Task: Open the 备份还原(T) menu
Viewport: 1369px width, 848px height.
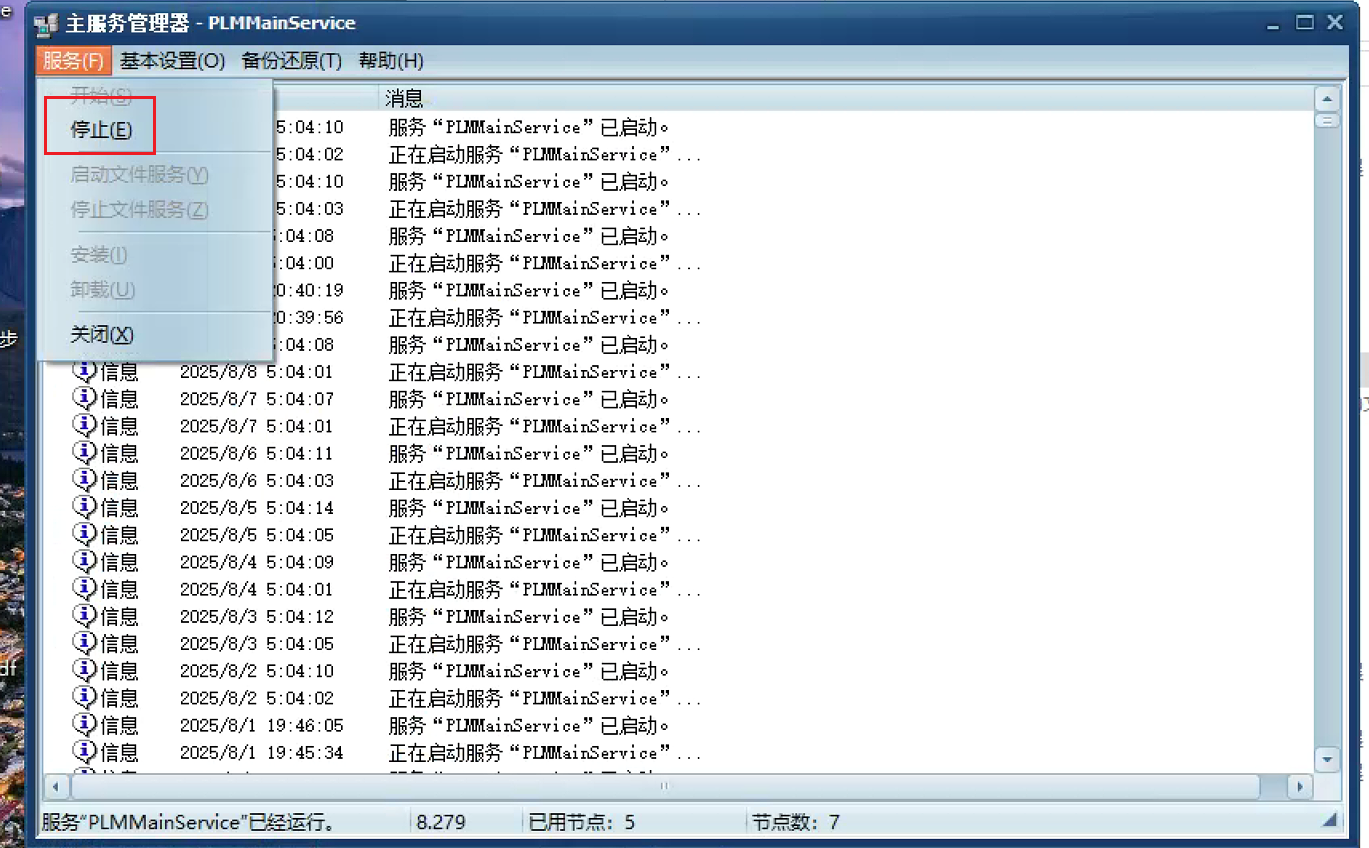Action: (292, 61)
